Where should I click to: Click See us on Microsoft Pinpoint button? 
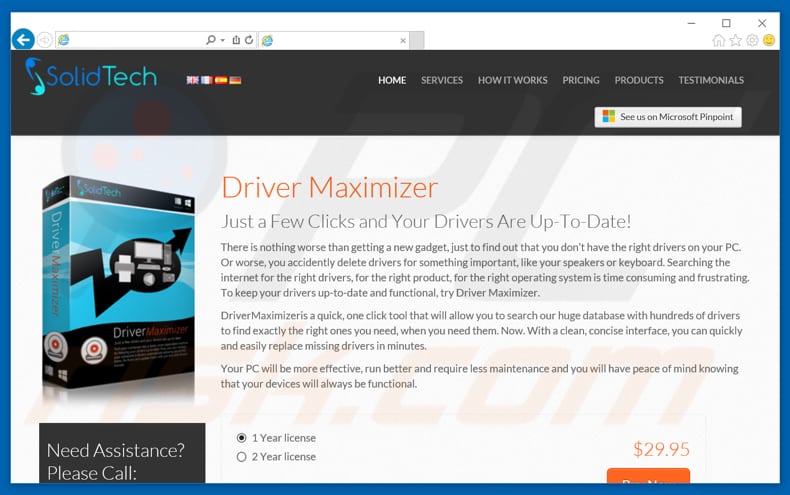668,117
